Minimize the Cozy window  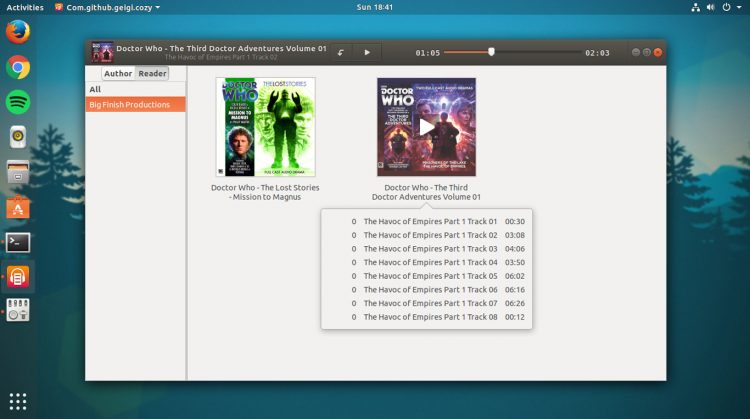pyautogui.click(x=636, y=52)
